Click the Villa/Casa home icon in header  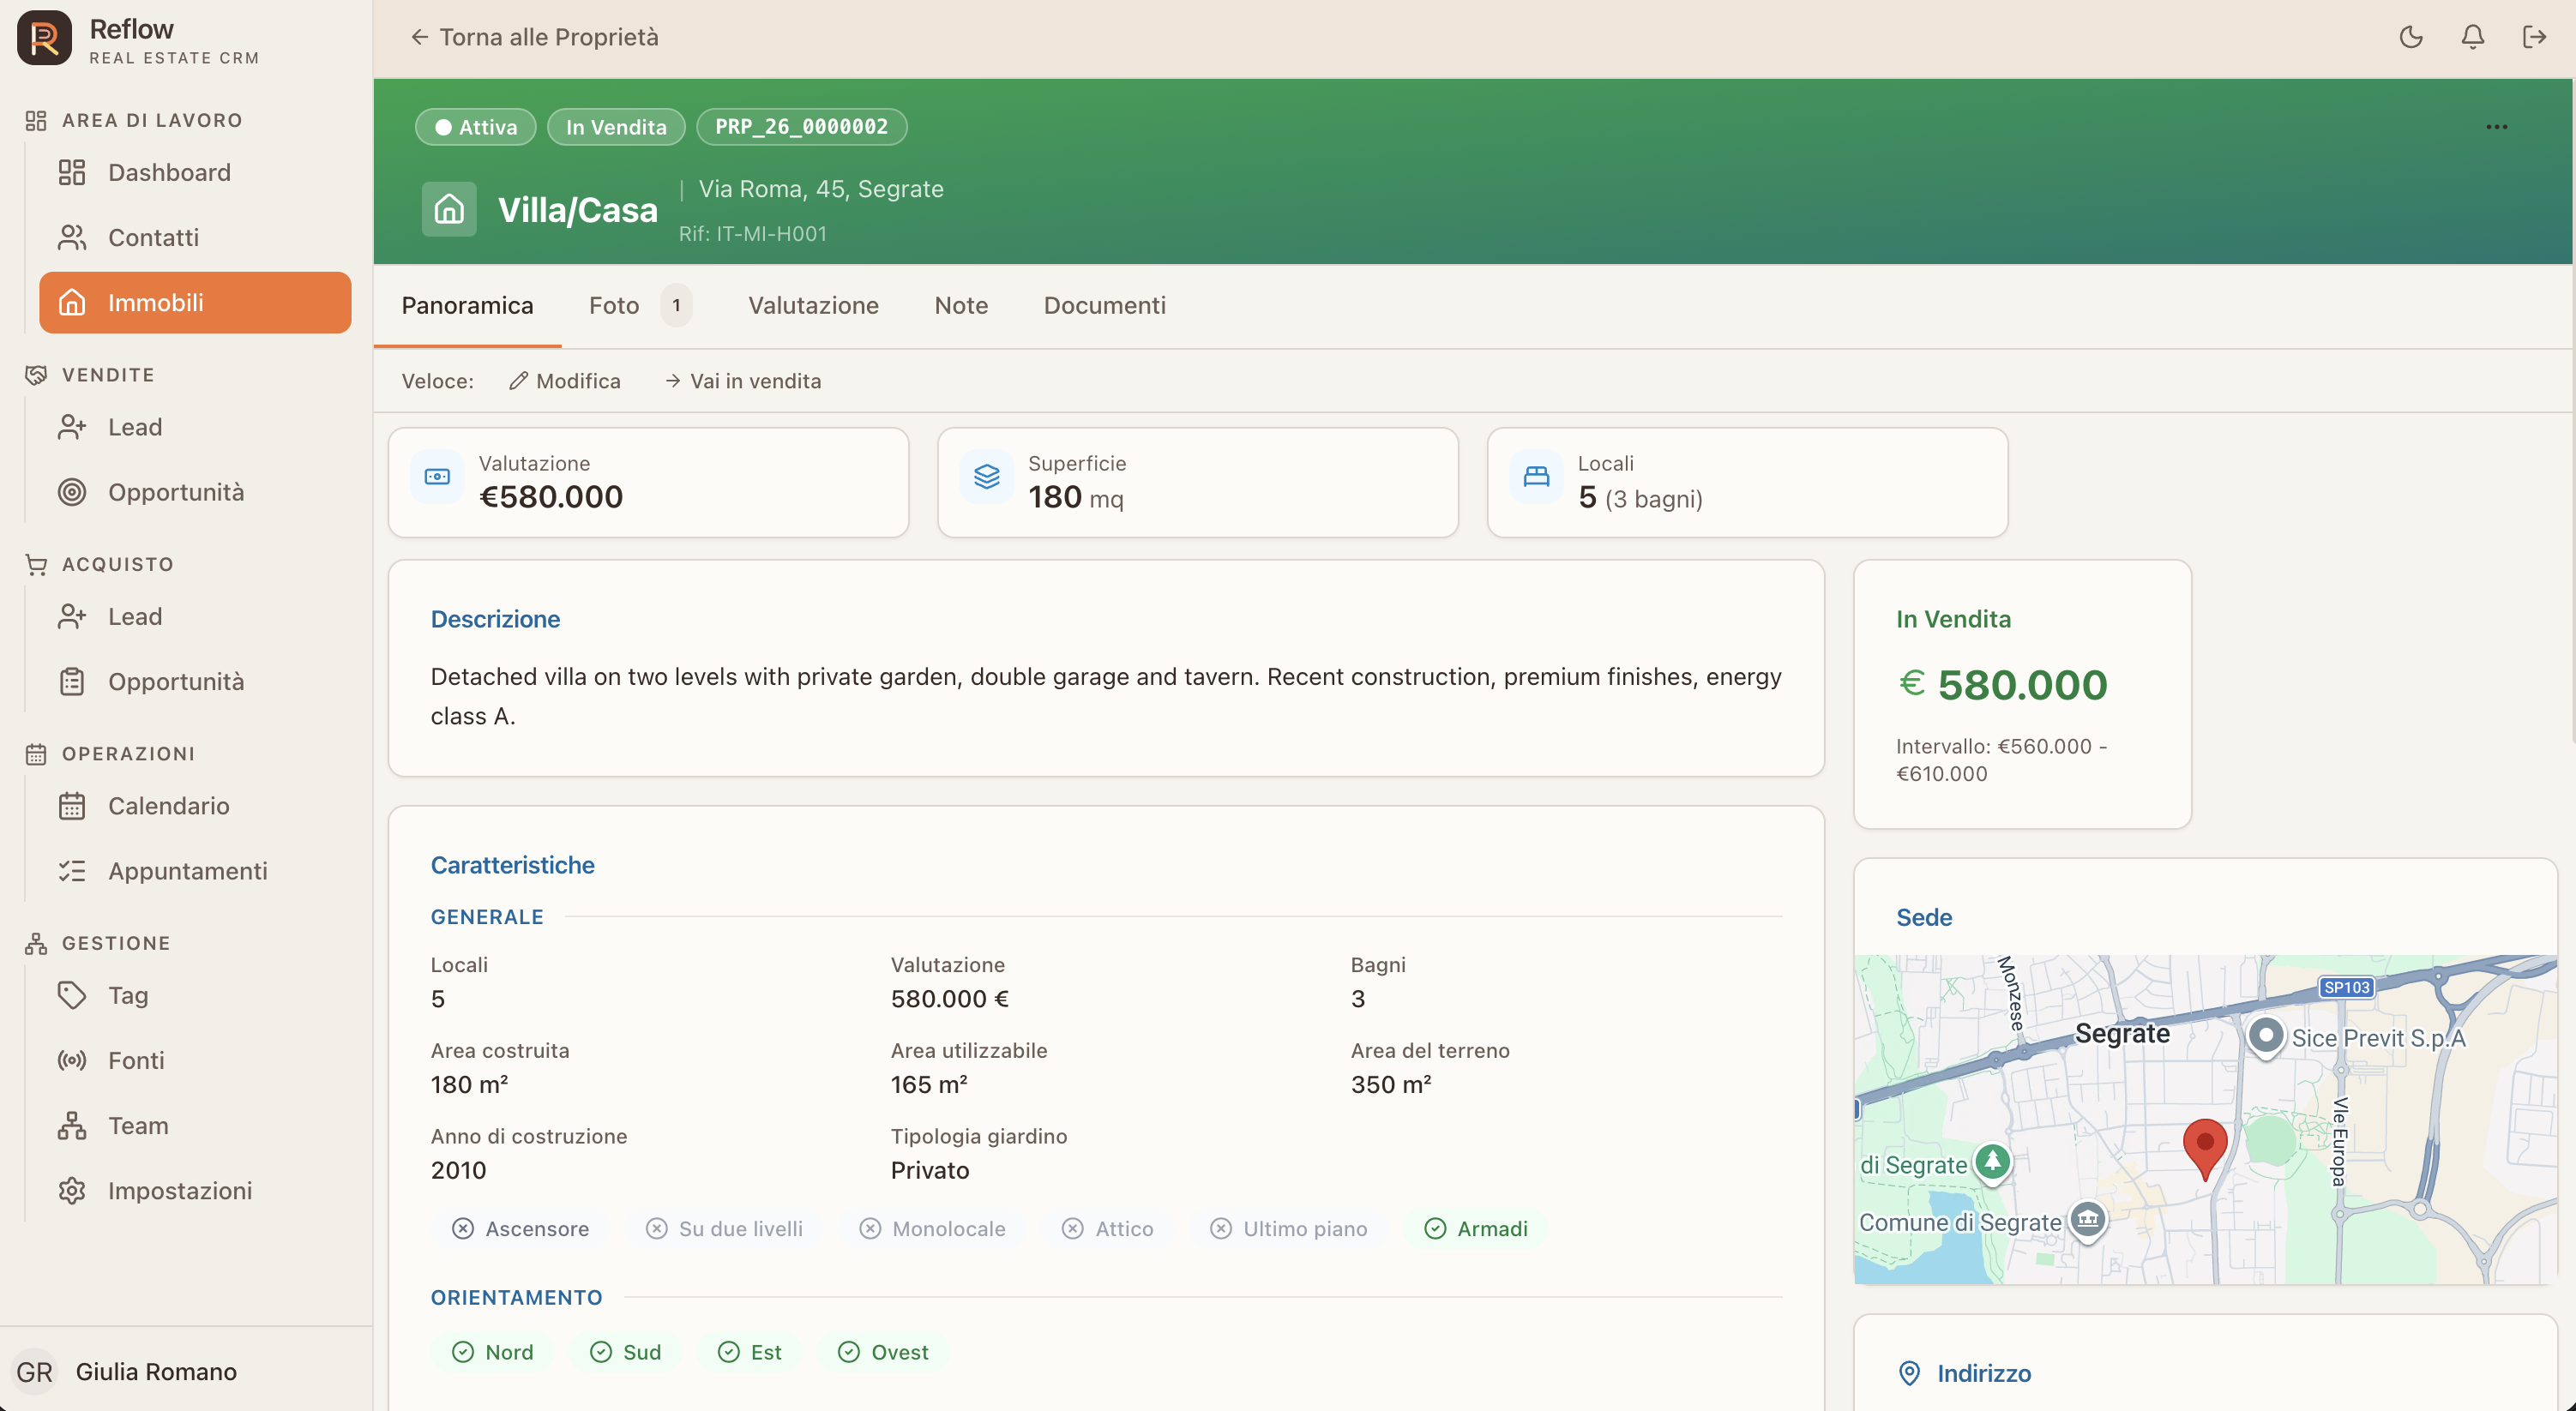(449, 209)
